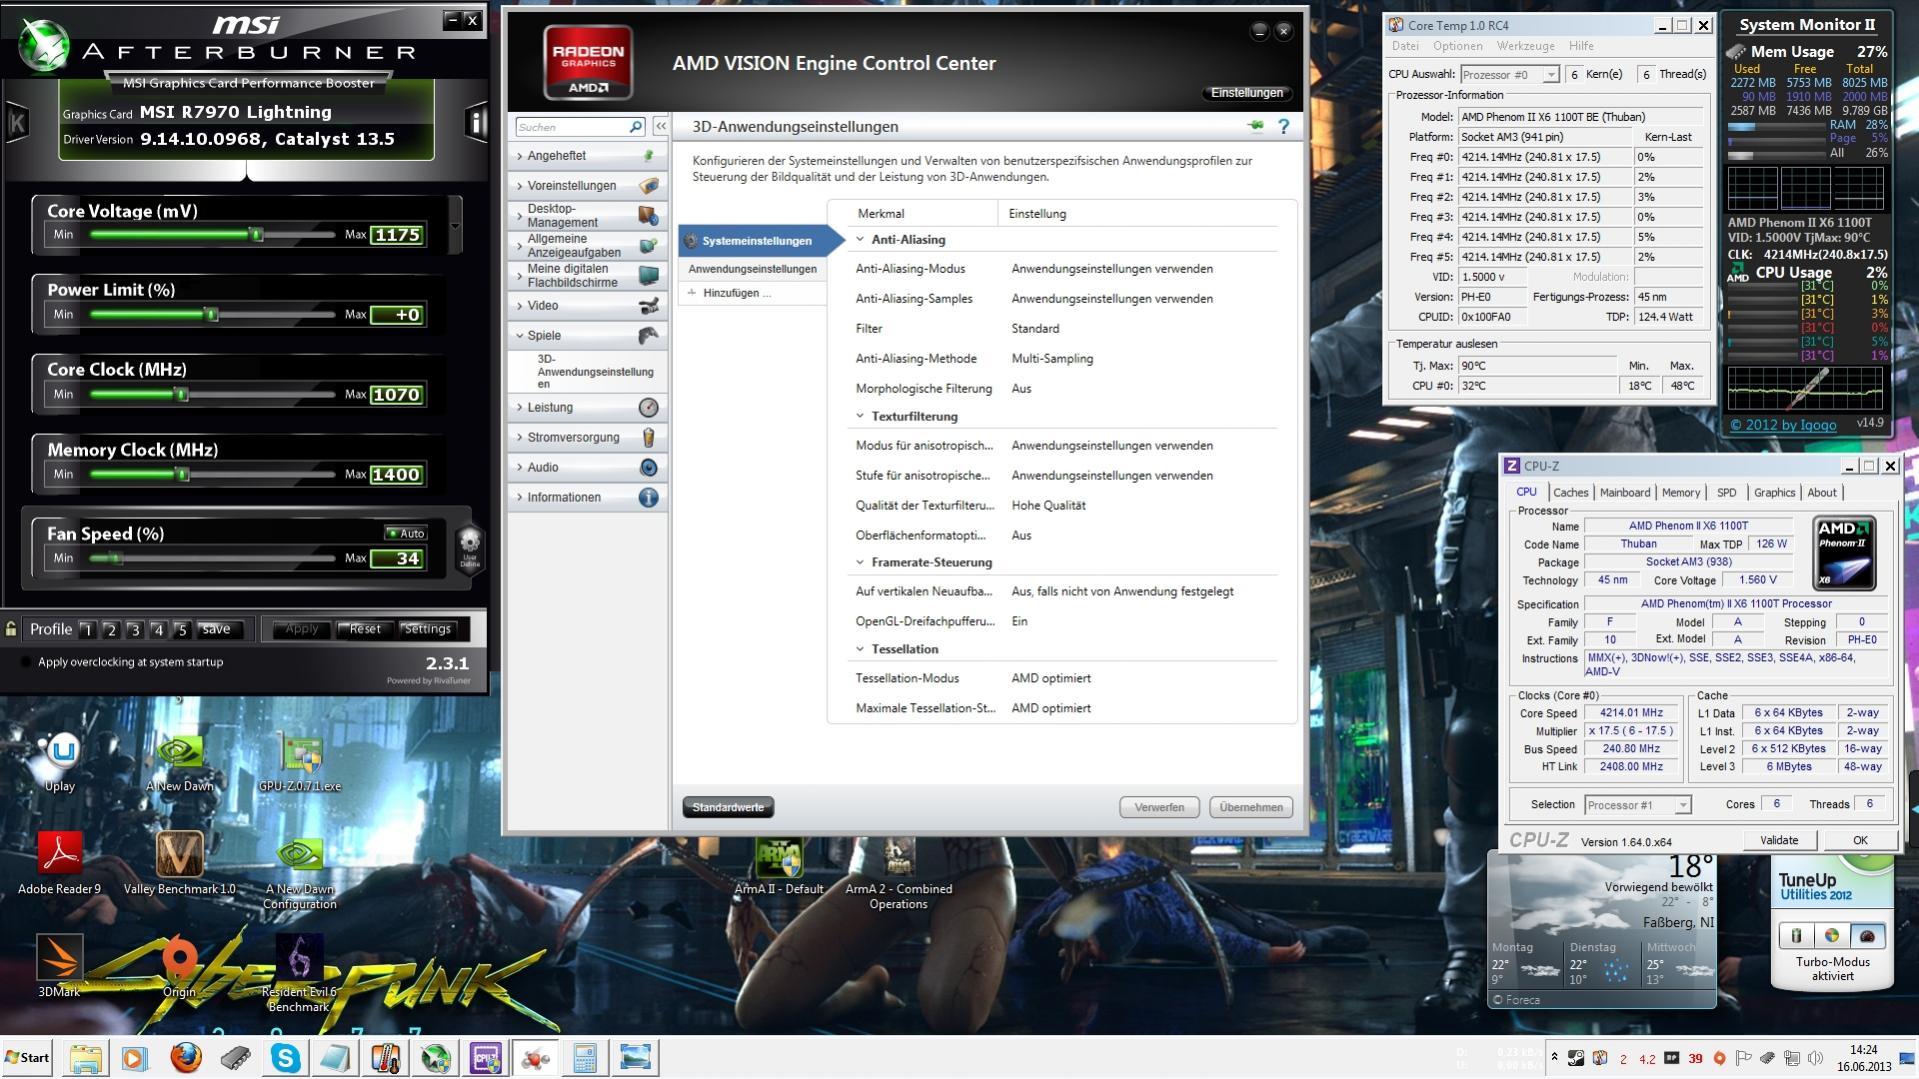Screen dimensions: 1919x1079
Task: Click the Kombustor 'K' side button in Afterburner
Action: coord(17,123)
